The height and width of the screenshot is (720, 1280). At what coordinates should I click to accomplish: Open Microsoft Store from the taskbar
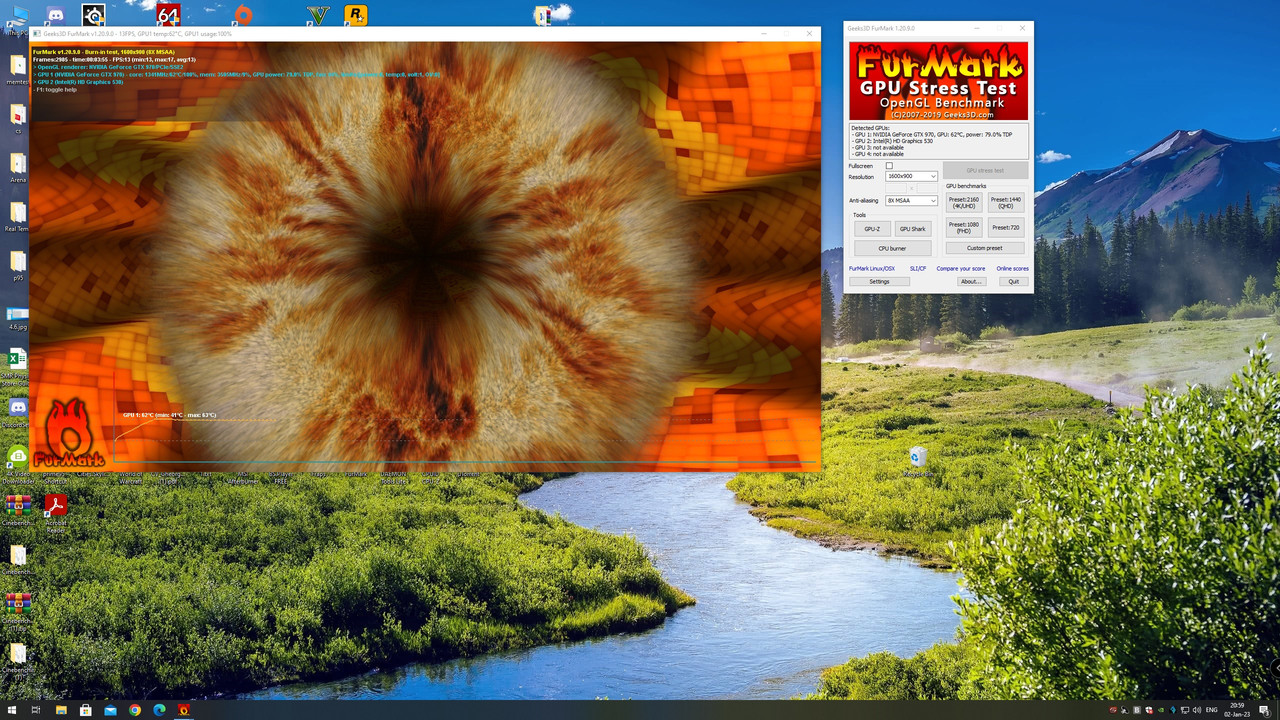85,710
